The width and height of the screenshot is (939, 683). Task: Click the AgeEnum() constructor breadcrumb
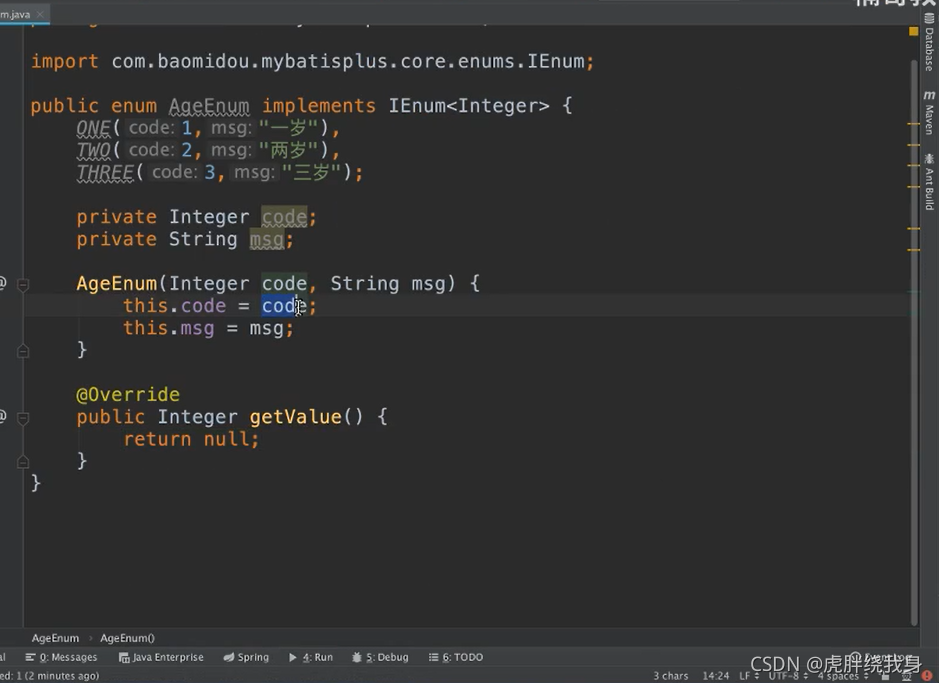127,638
